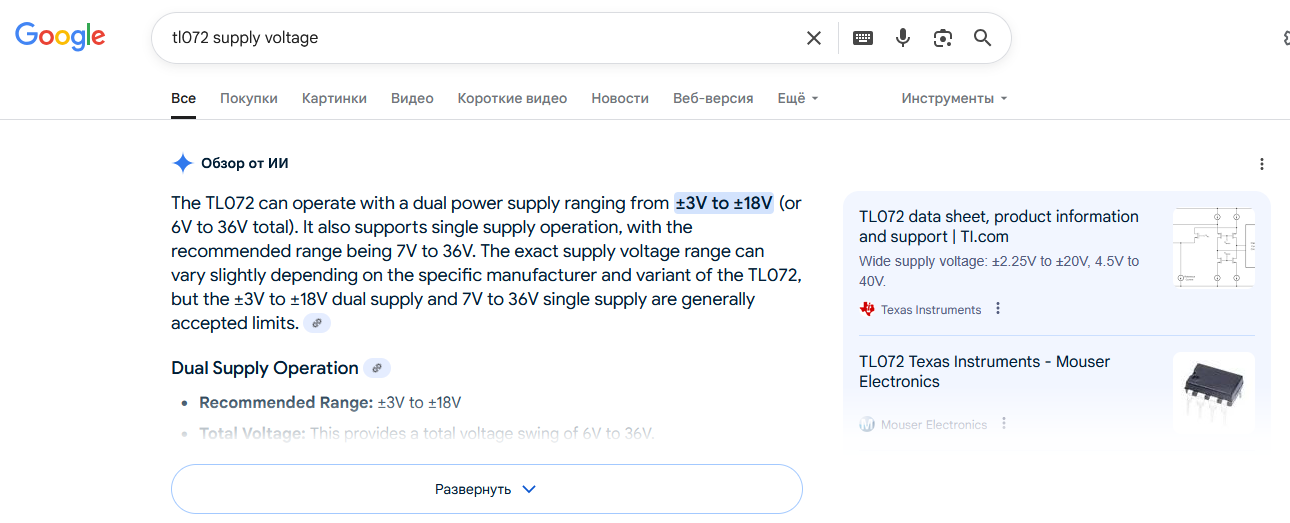Click link chip beside Dual Supply Operation

(x=377, y=368)
